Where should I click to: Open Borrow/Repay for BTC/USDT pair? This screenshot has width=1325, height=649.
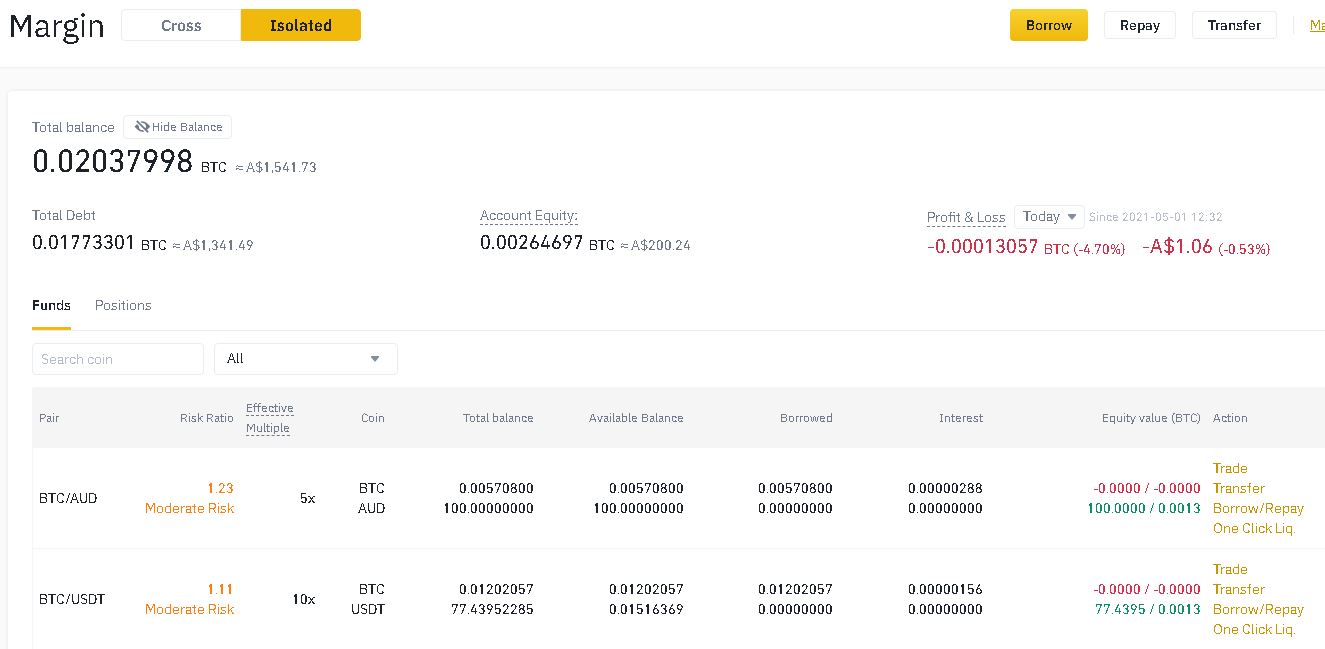point(1258,609)
